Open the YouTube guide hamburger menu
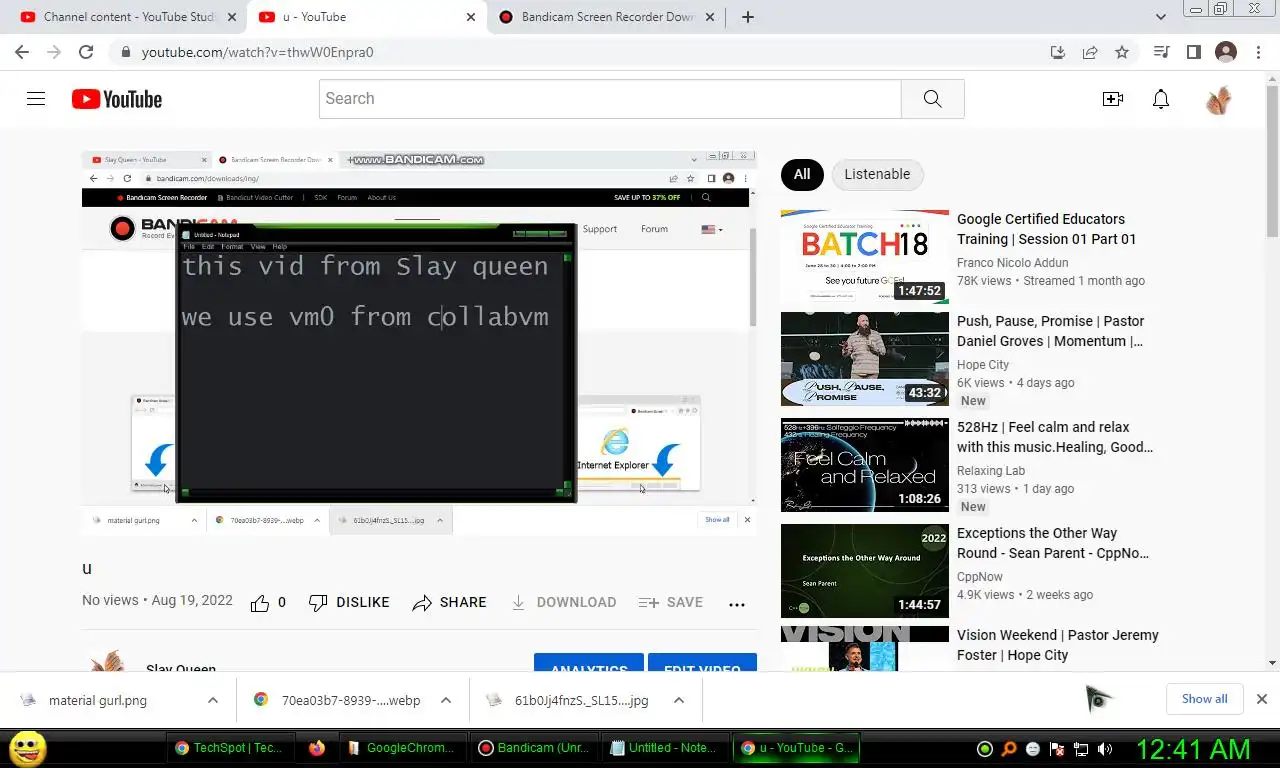 [36, 99]
